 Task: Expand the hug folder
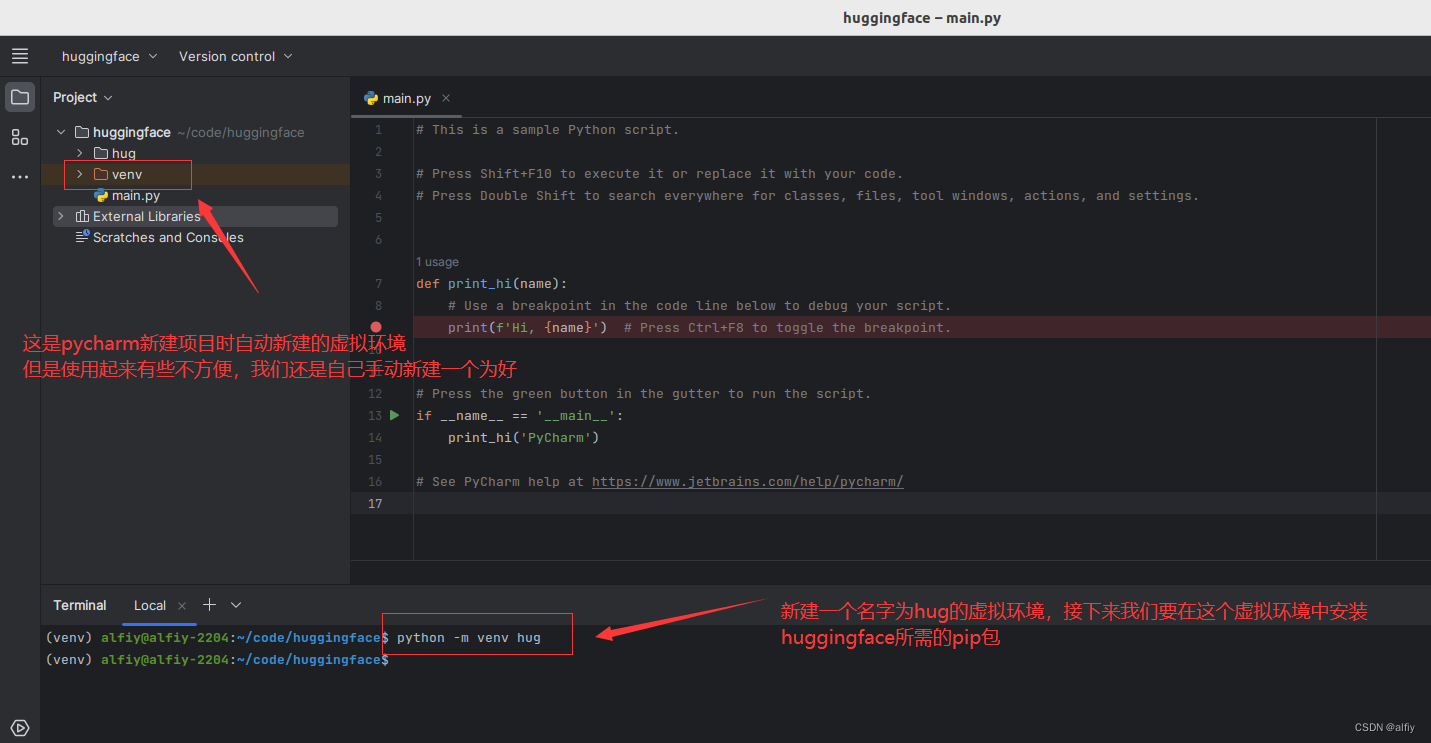pos(80,153)
